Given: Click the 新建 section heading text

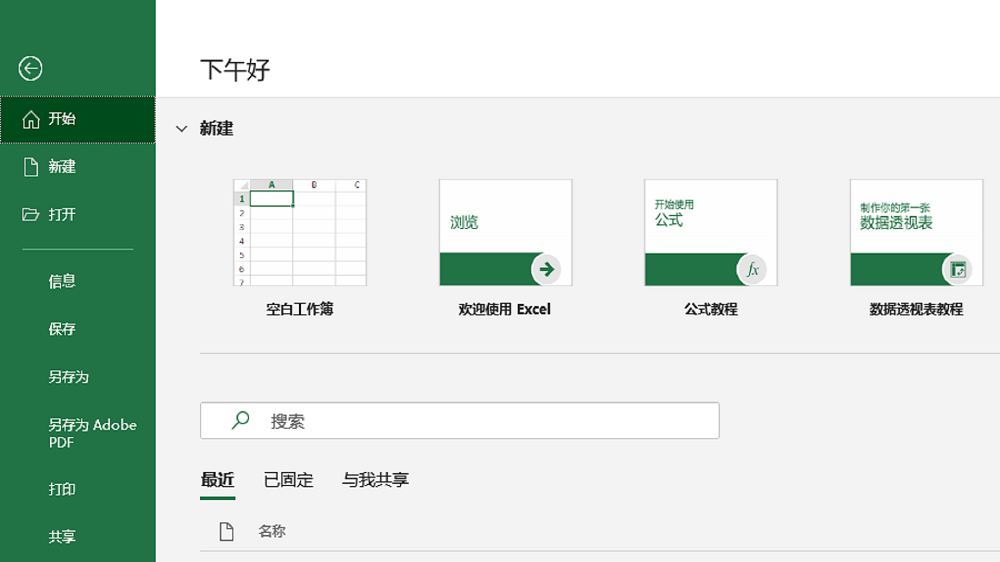Looking at the screenshot, I should [216, 129].
